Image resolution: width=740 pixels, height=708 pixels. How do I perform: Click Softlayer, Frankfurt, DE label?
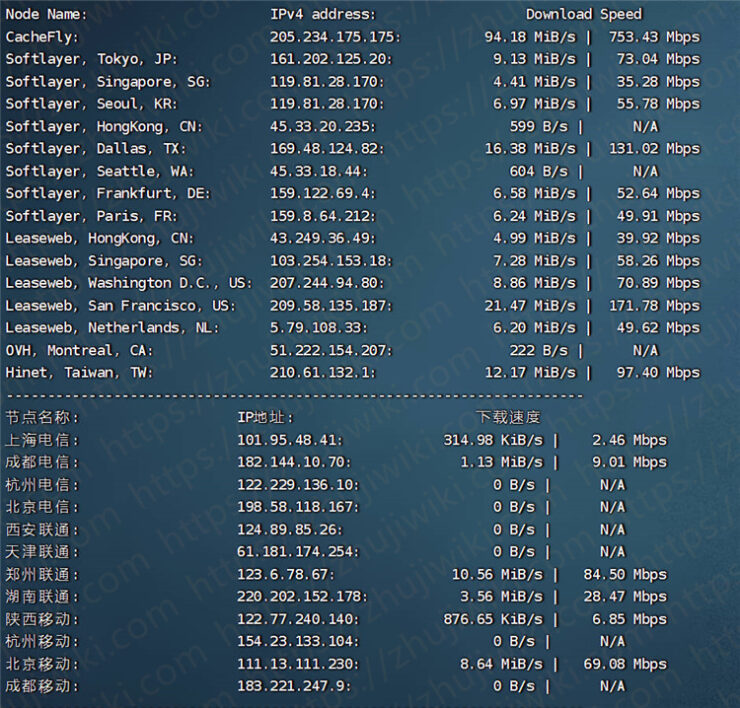coord(108,194)
